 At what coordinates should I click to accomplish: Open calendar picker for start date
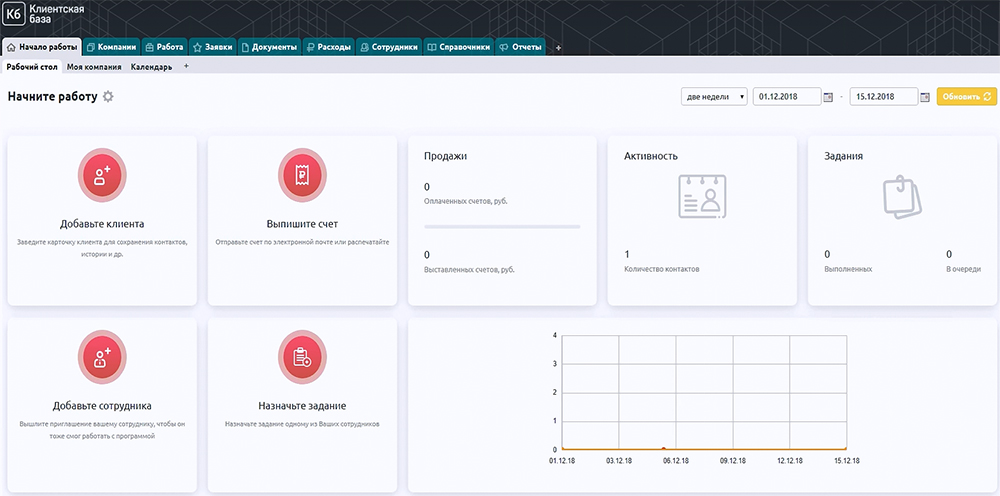pos(828,97)
